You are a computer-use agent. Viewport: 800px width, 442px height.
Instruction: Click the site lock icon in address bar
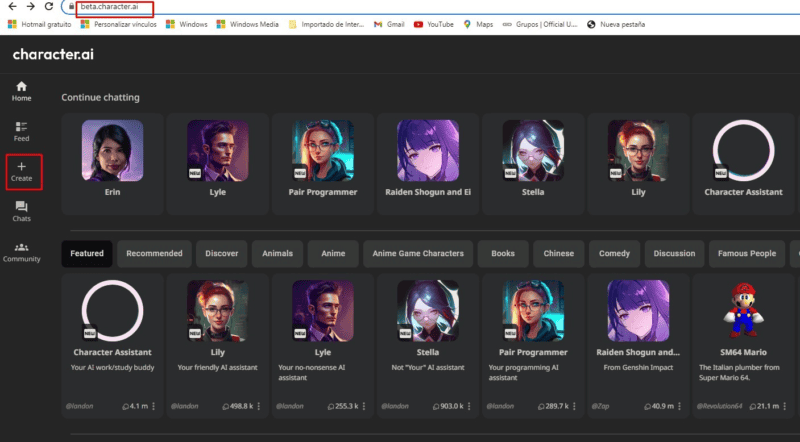click(71, 7)
